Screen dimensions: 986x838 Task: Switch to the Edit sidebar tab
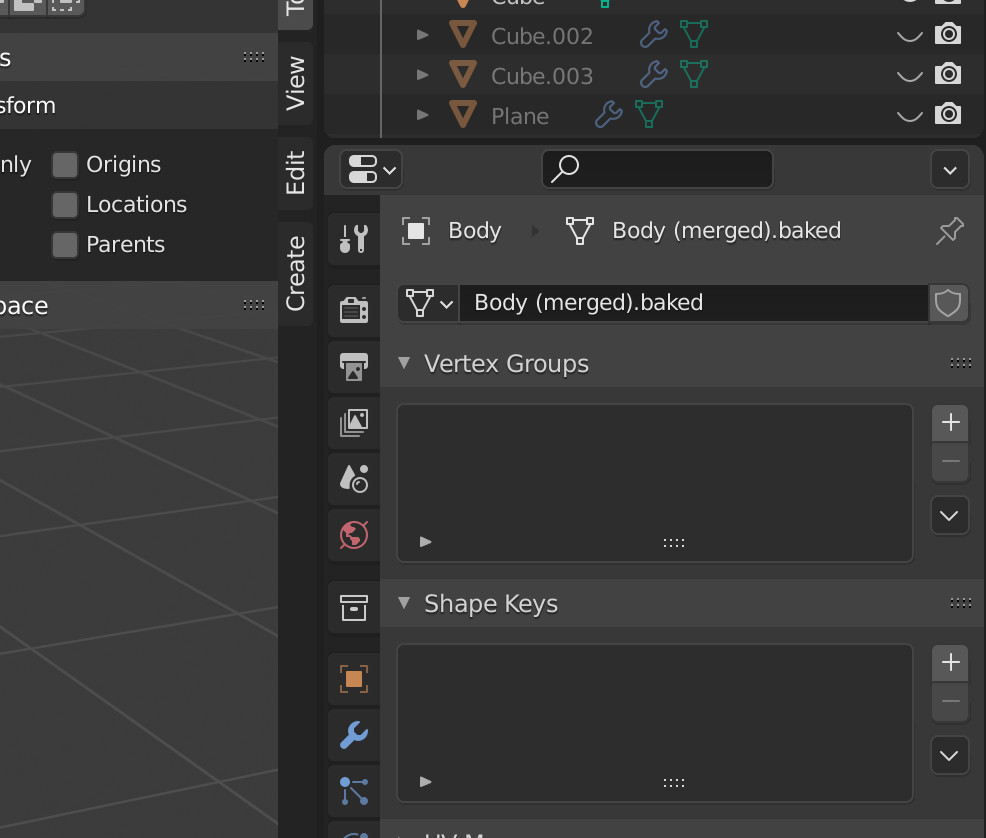296,173
